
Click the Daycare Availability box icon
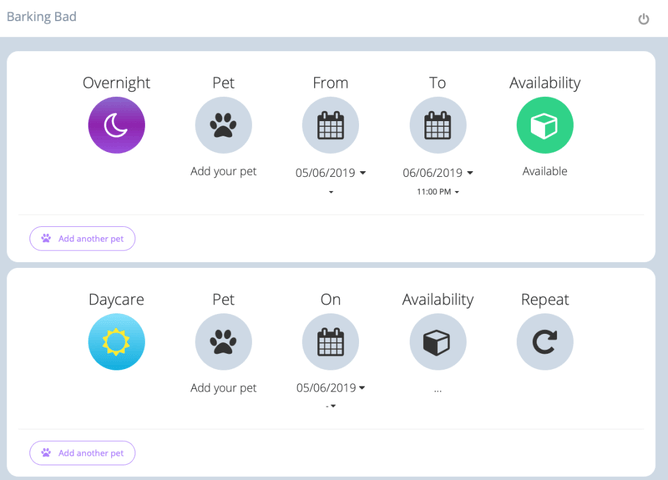pyautogui.click(x=438, y=342)
